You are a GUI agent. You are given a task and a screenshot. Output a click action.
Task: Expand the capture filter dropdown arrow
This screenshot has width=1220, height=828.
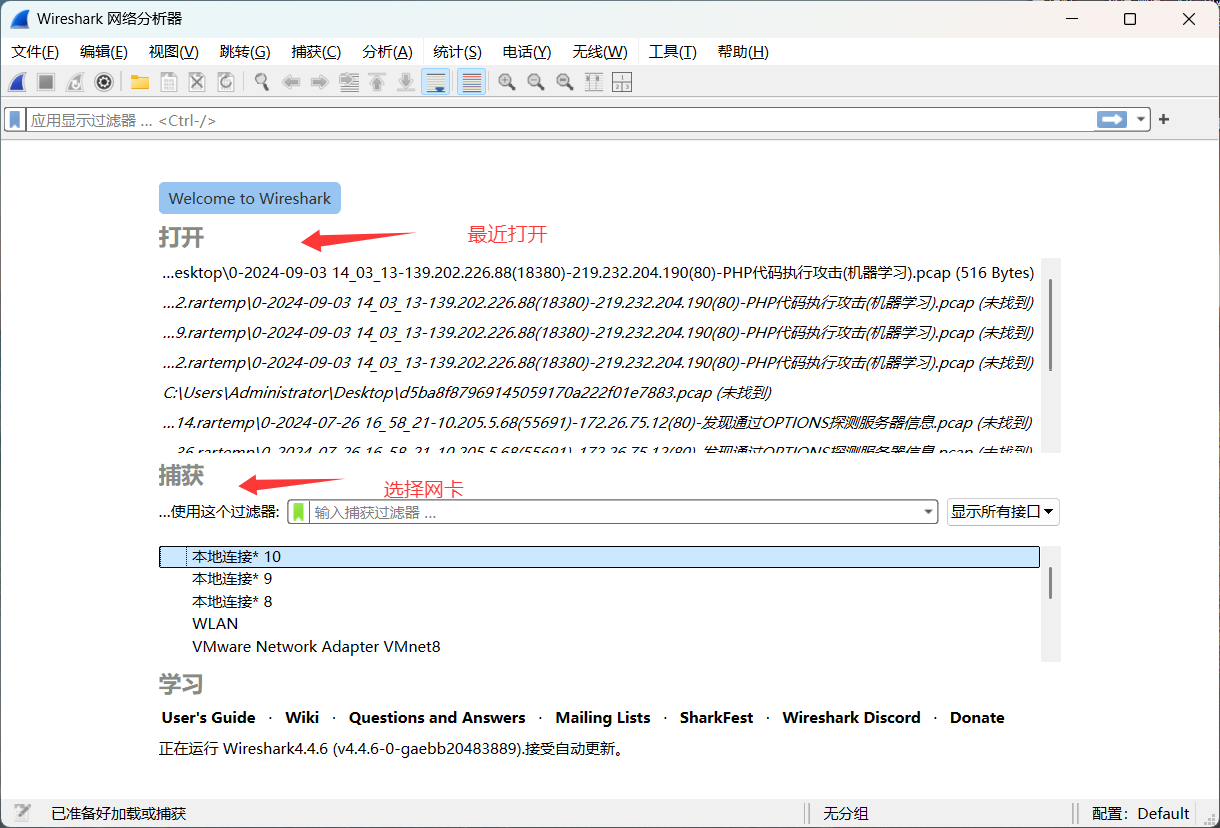tap(929, 512)
